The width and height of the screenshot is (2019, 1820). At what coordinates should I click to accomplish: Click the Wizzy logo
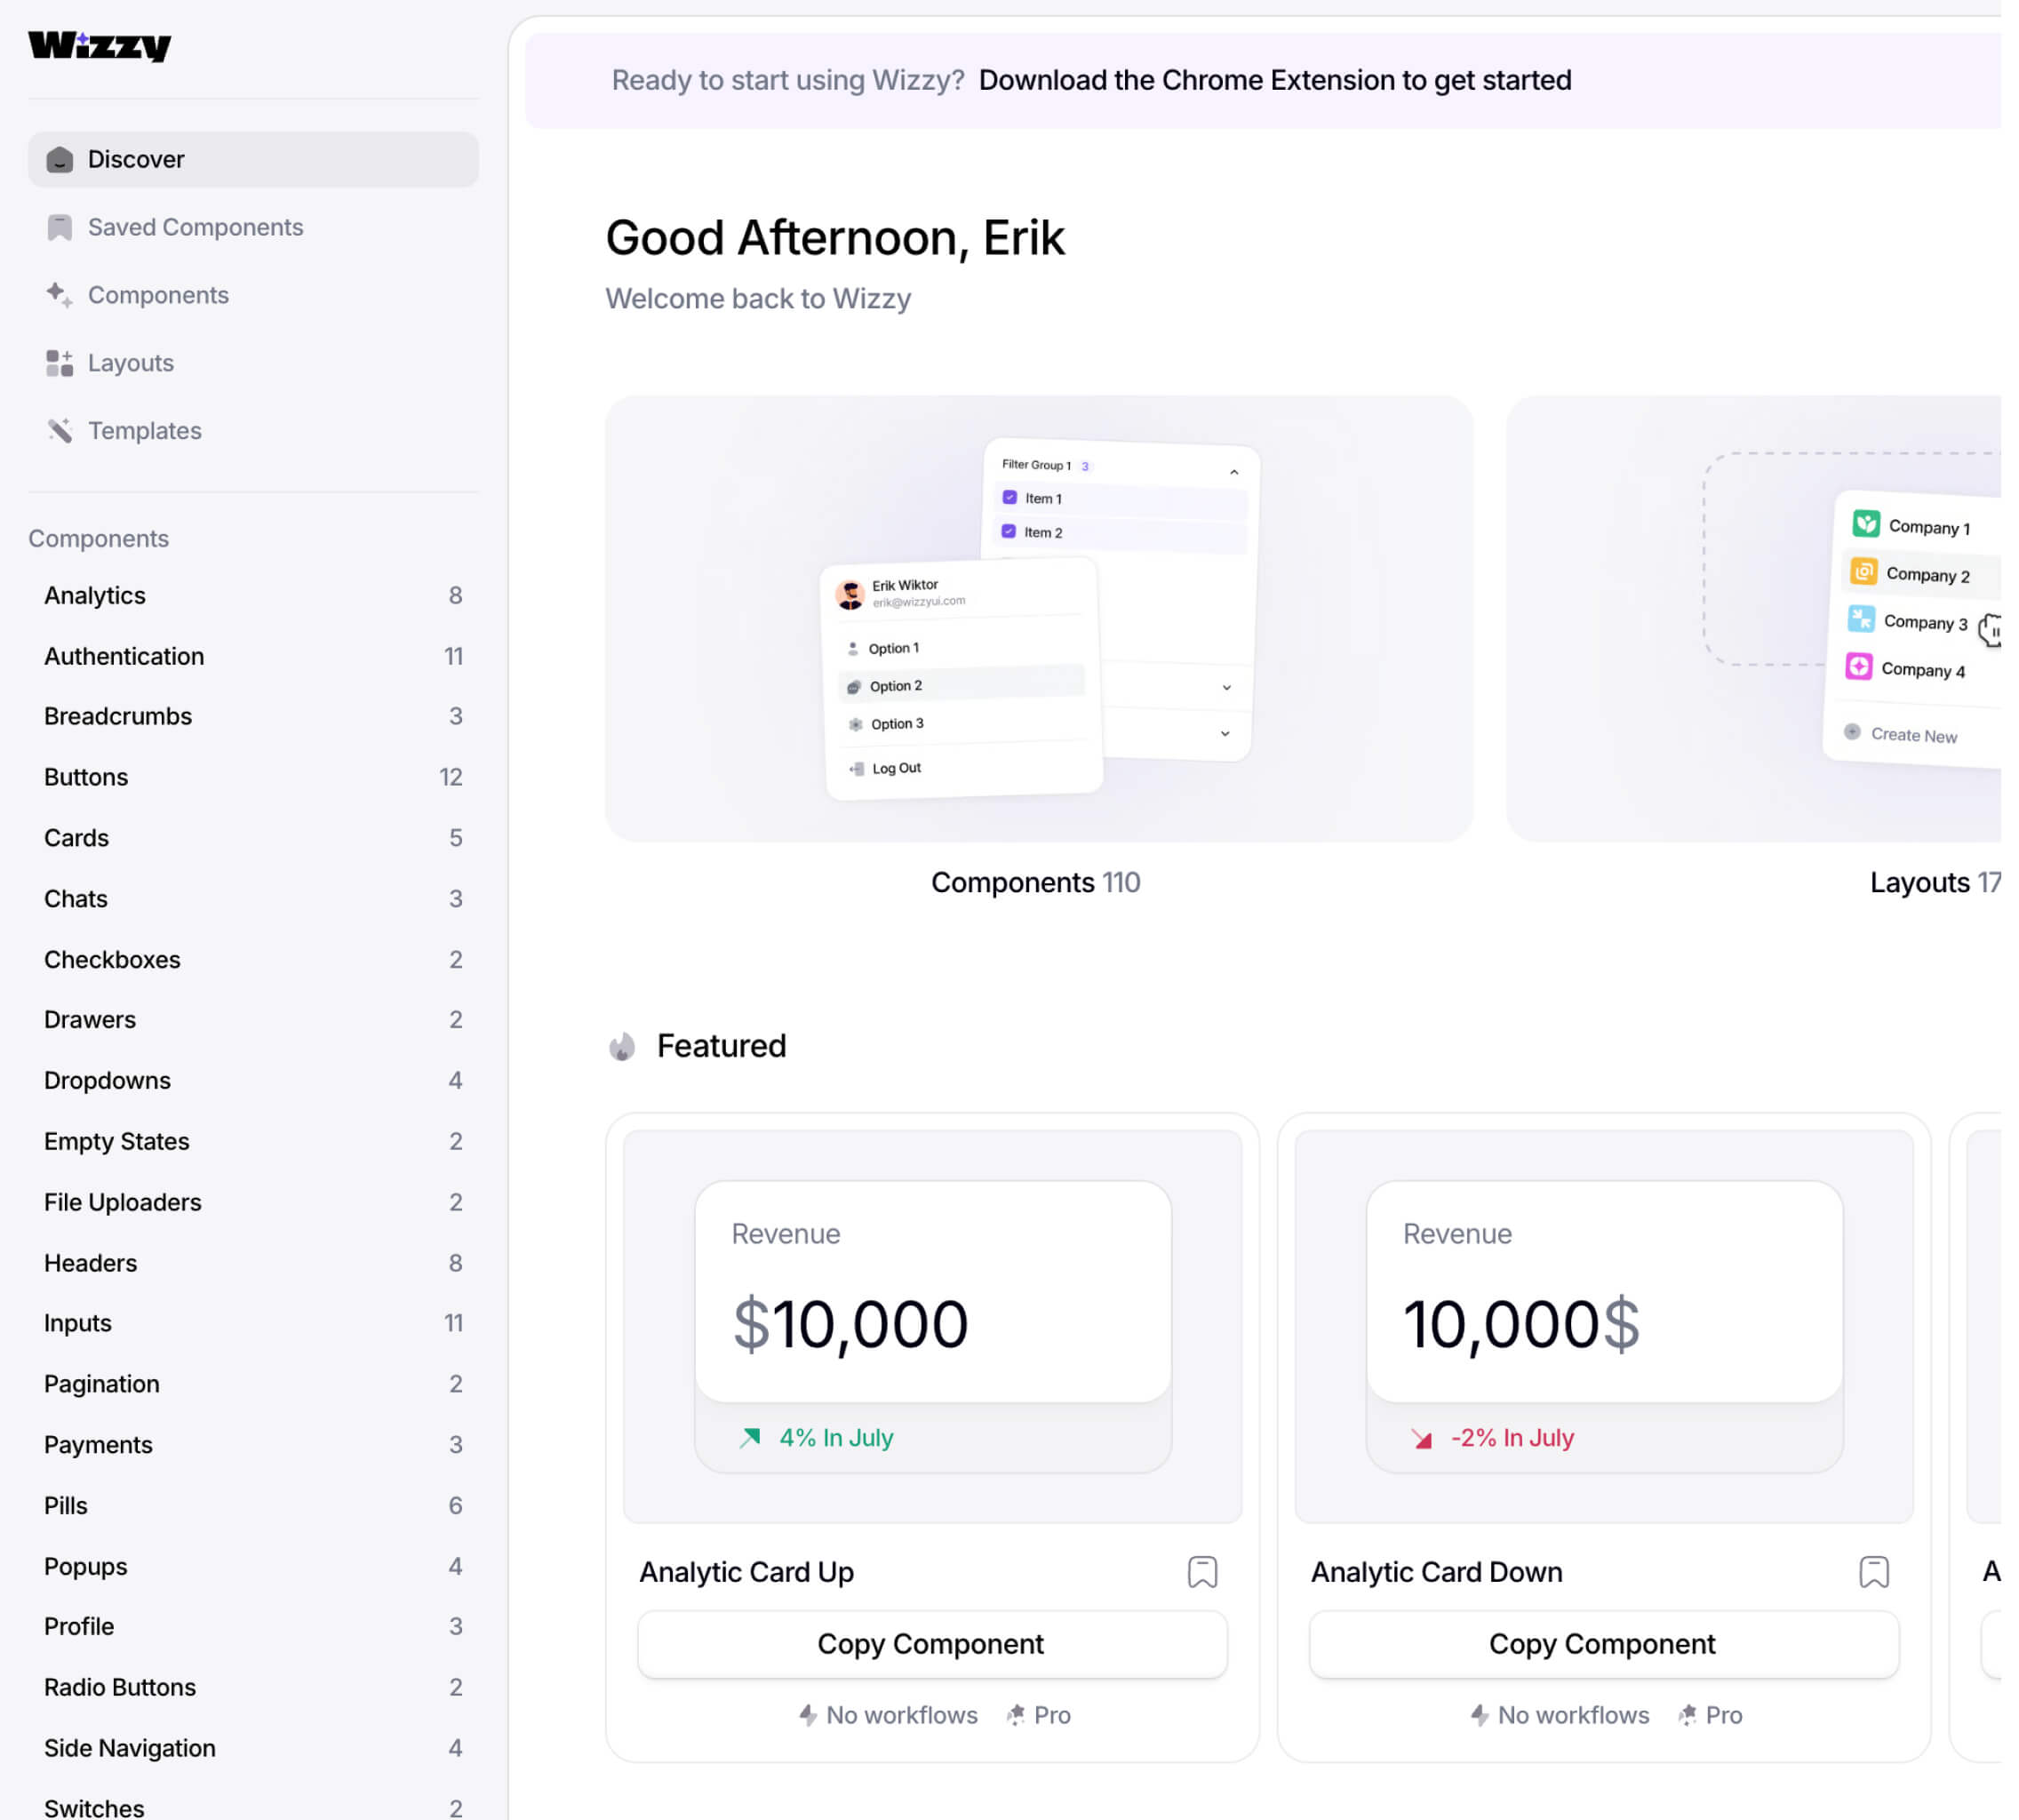(99, 45)
